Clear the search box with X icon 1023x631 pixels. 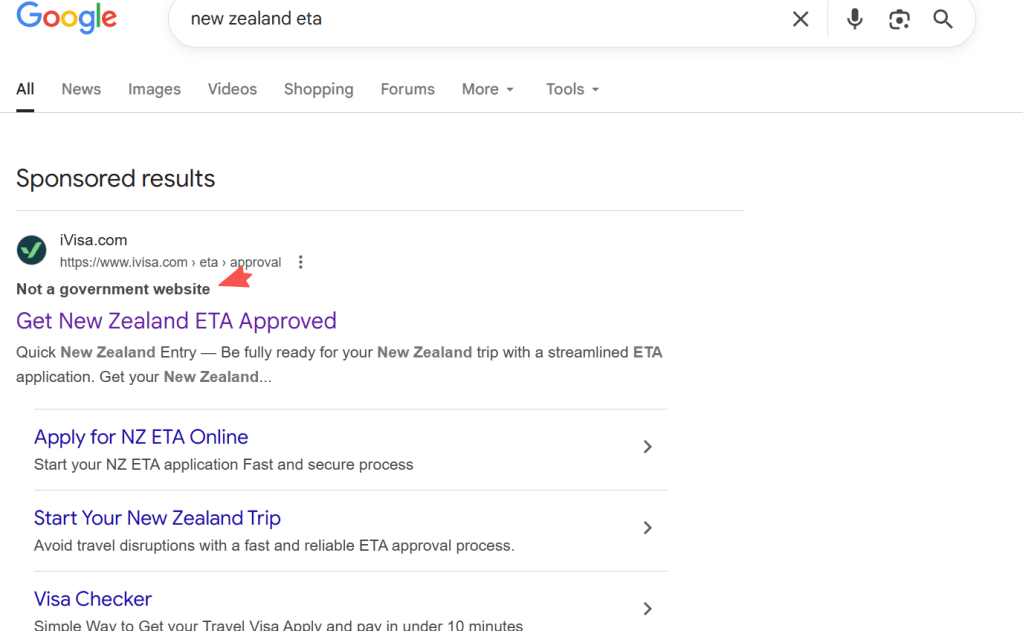coord(800,19)
